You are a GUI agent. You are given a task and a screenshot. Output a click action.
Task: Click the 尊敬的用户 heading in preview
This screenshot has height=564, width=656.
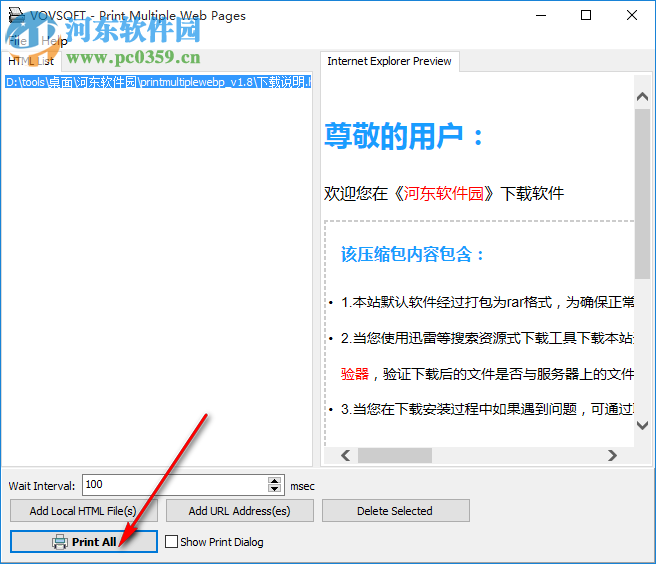(x=403, y=136)
